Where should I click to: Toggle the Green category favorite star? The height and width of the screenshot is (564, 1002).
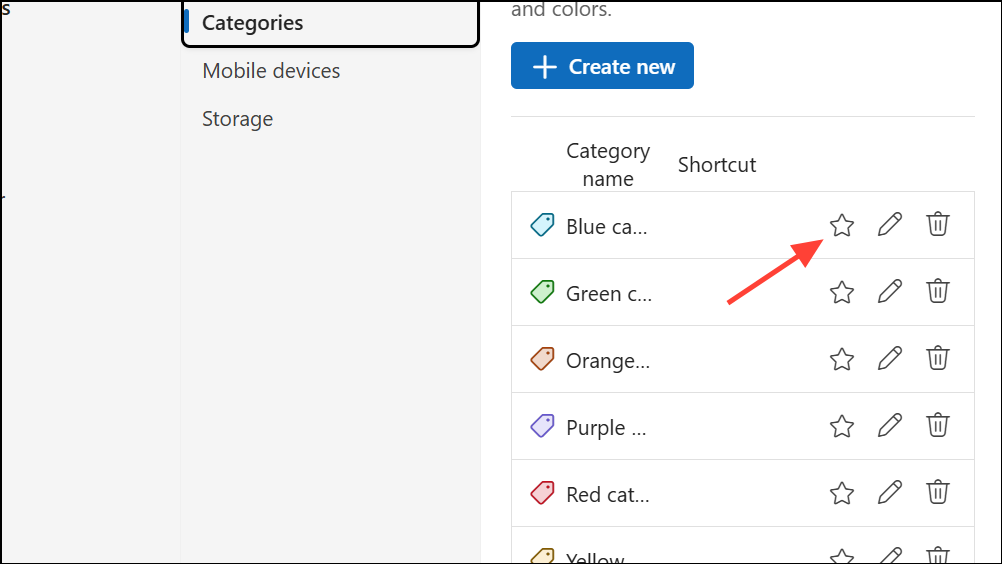click(842, 292)
